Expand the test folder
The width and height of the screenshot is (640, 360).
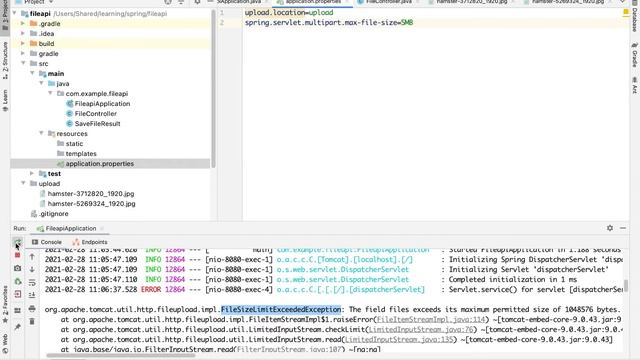pyautogui.click(x=32, y=173)
